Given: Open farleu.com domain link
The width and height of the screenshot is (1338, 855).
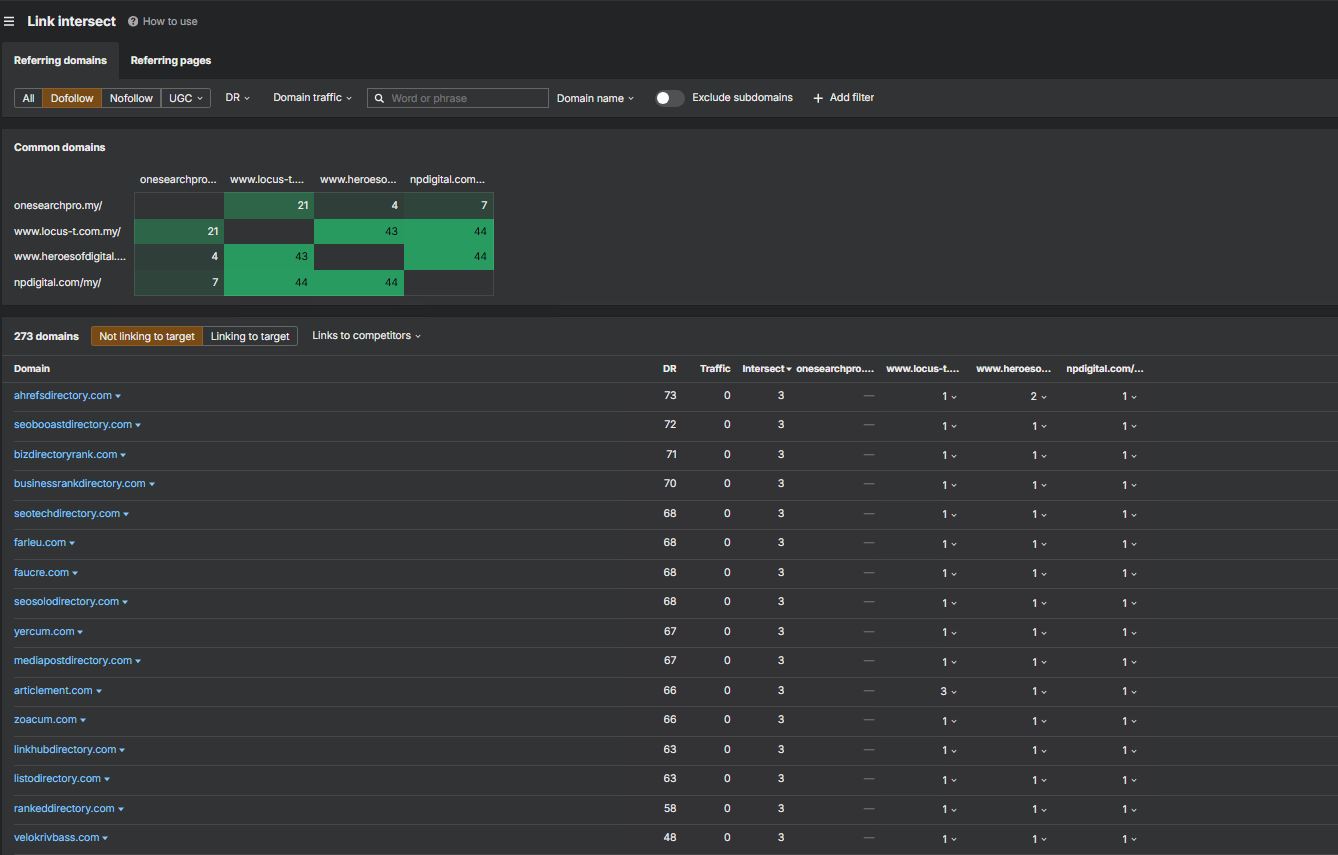Looking at the screenshot, I should pyautogui.click(x=40, y=543).
